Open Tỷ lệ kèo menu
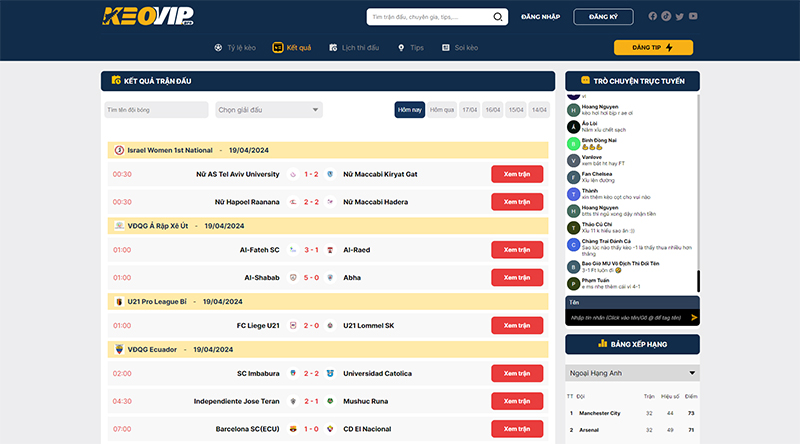800x444 pixels. [x=235, y=47]
